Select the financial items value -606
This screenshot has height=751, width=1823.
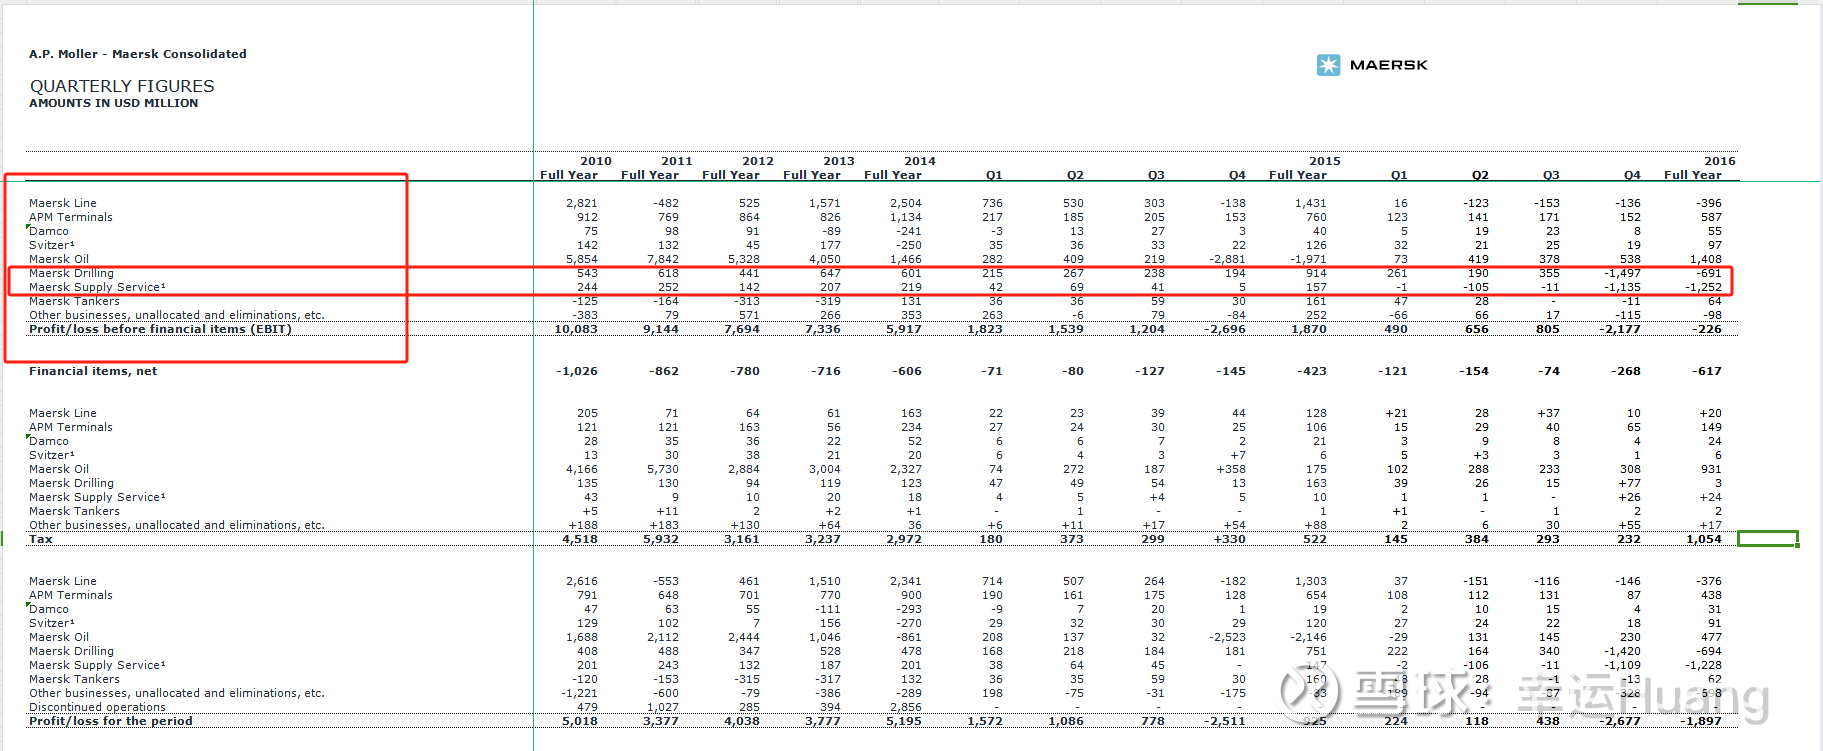(907, 371)
